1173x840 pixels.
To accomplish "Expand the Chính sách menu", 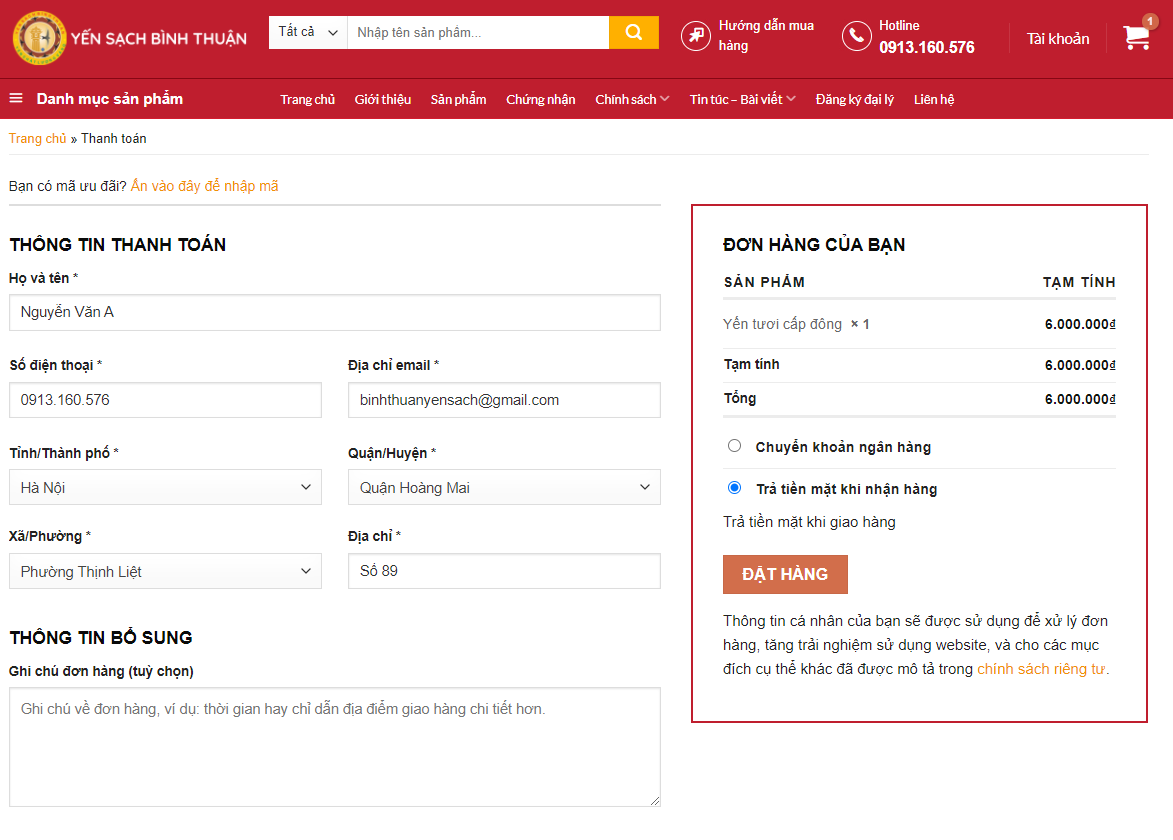I will pyautogui.click(x=632, y=99).
